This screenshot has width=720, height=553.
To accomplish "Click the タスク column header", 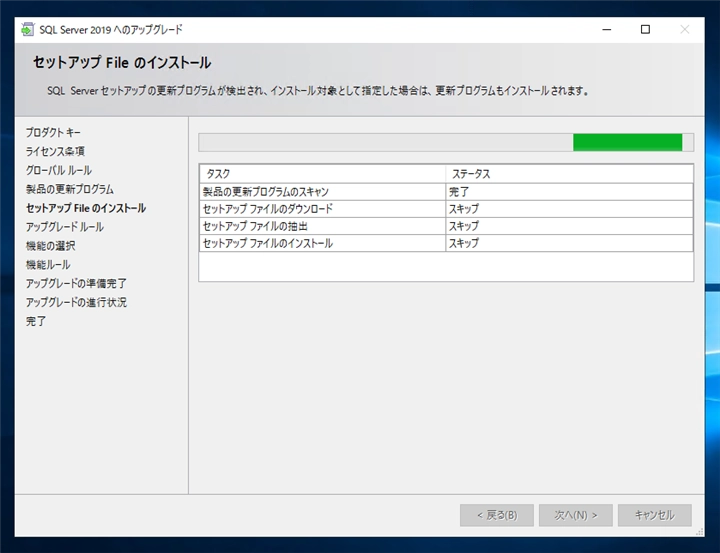I will 322,174.
